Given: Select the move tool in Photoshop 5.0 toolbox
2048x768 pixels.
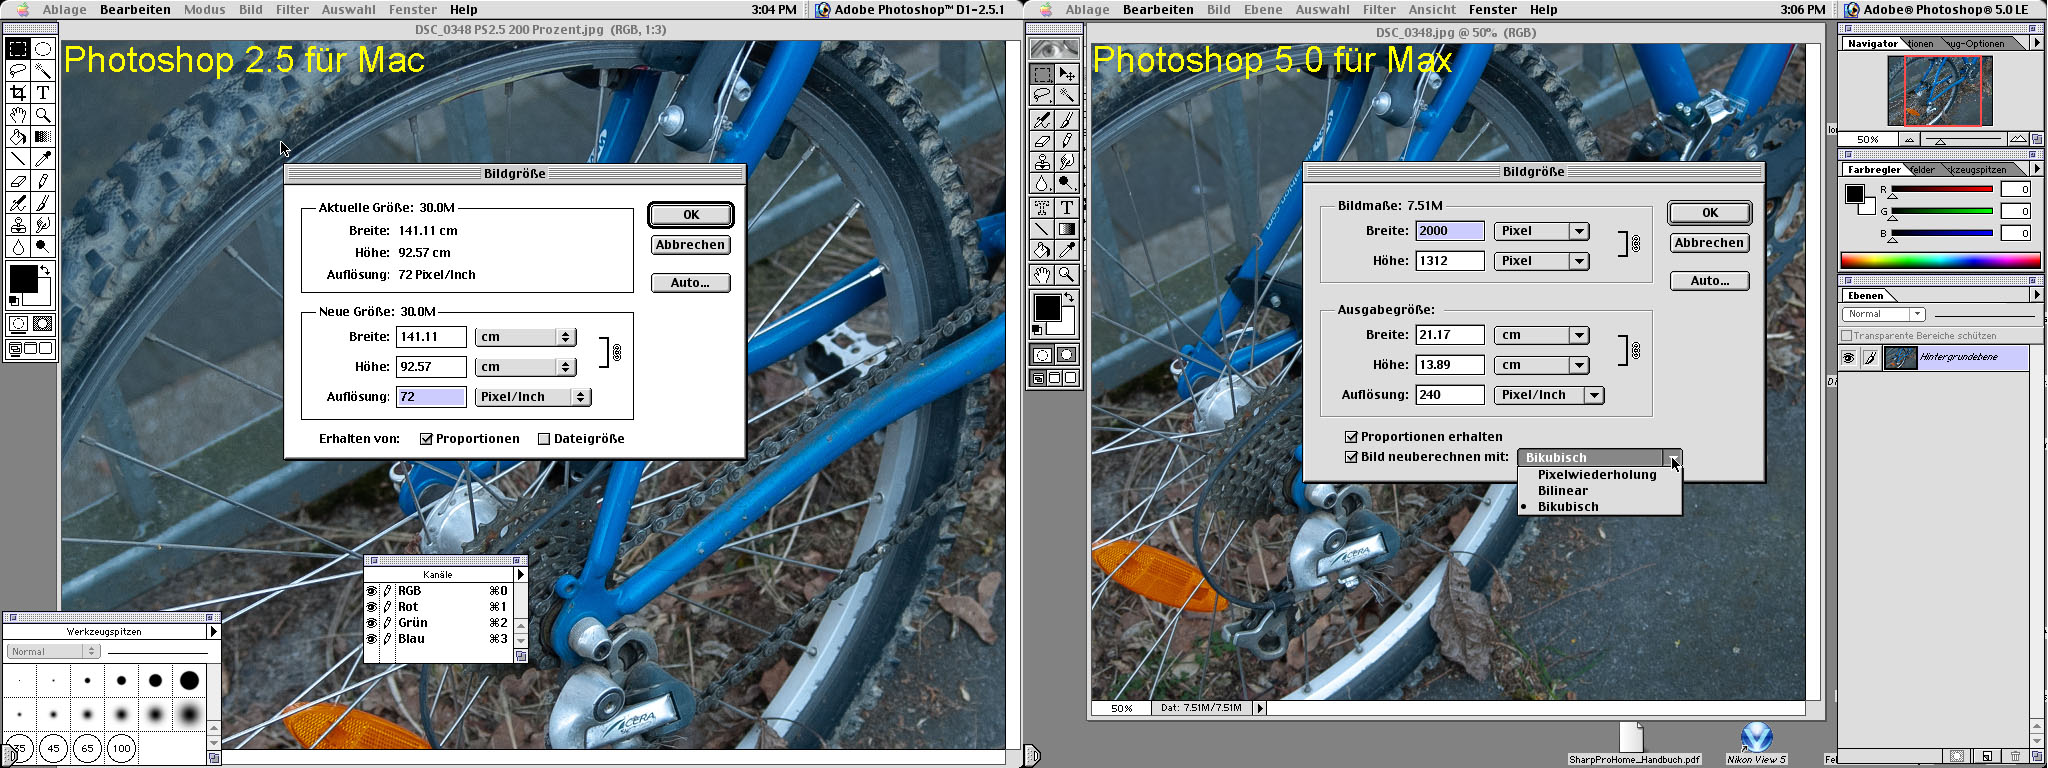Looking at the screenshot, I should [x=1067, y=74].
